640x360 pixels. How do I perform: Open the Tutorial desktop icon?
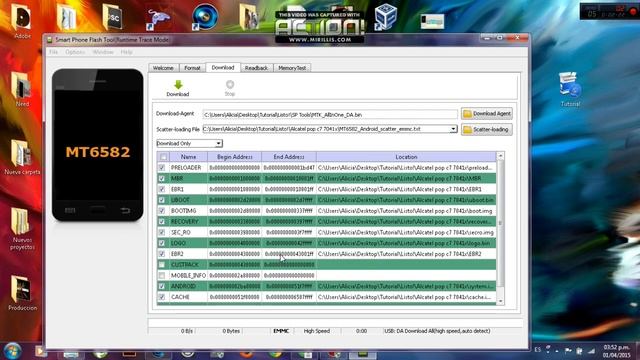coord(570,89)
